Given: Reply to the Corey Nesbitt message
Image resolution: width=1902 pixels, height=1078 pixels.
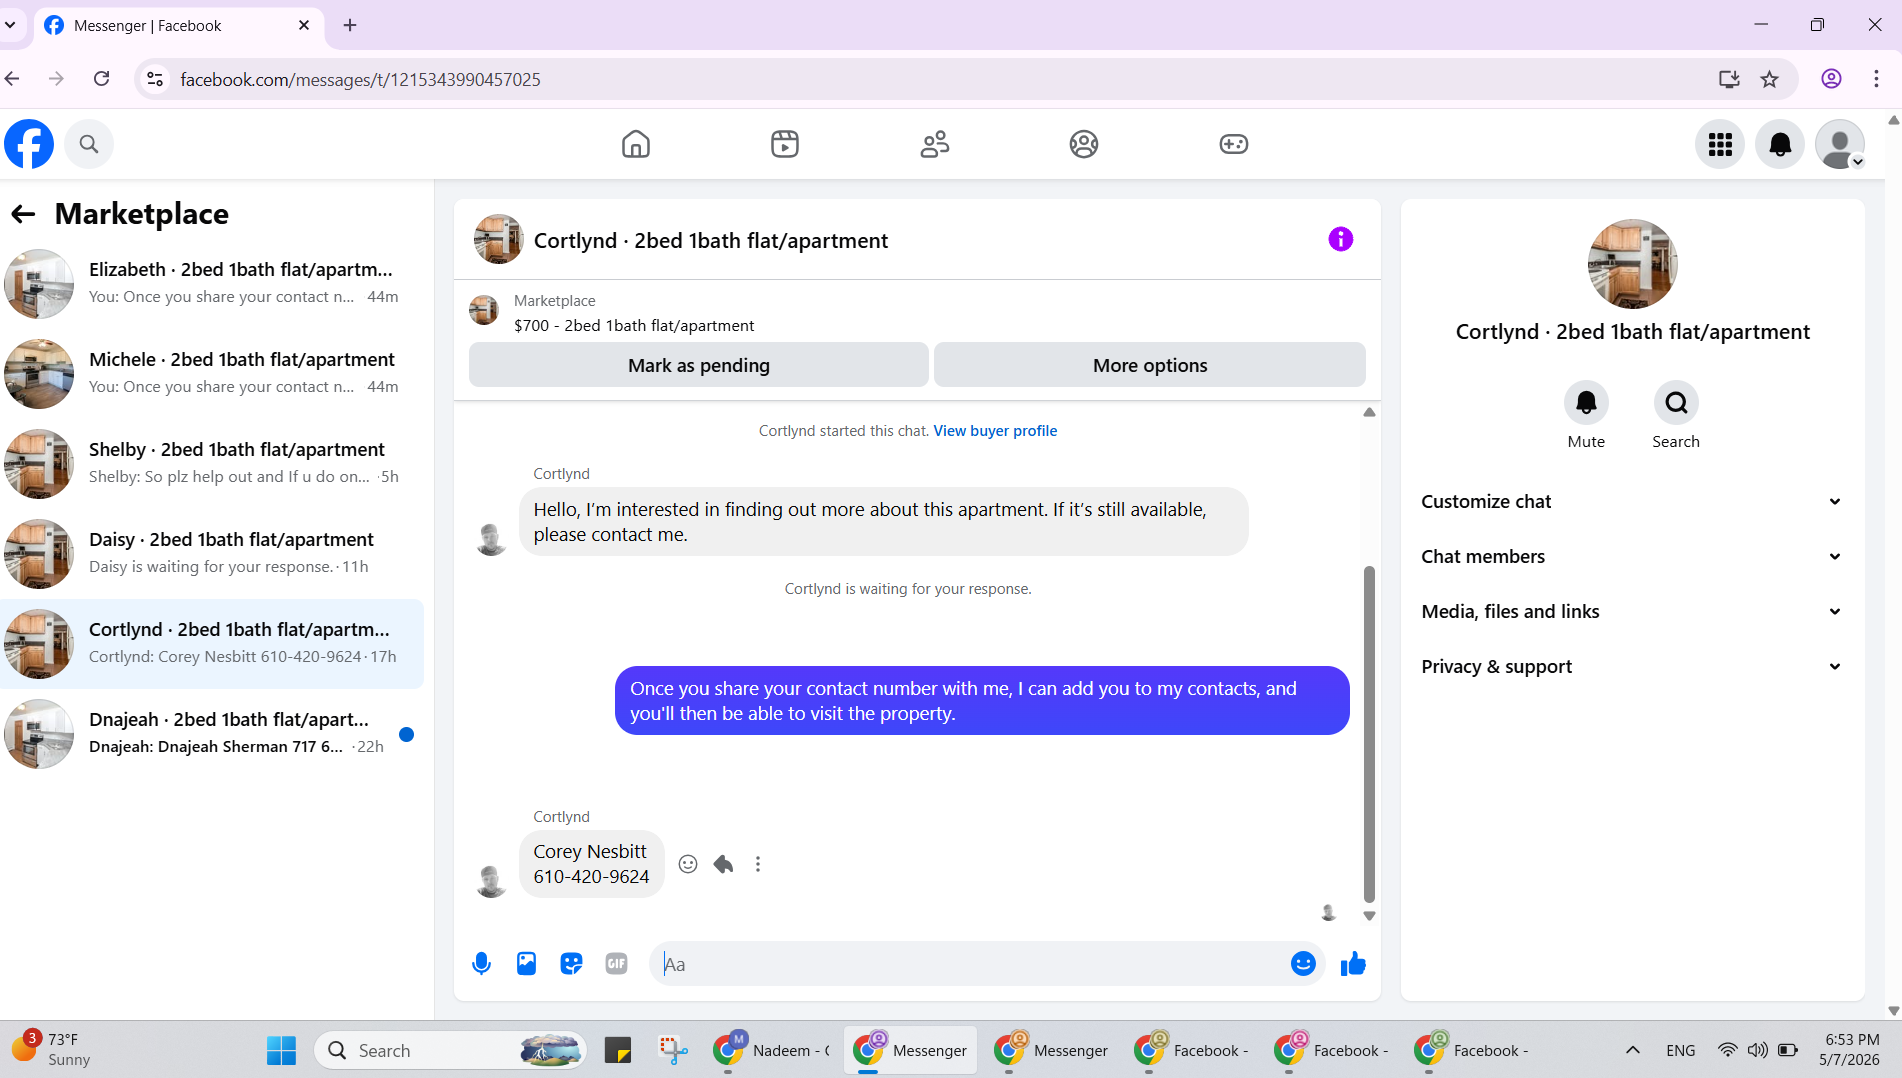Looking at the screenshot, I should click(723, 864).
